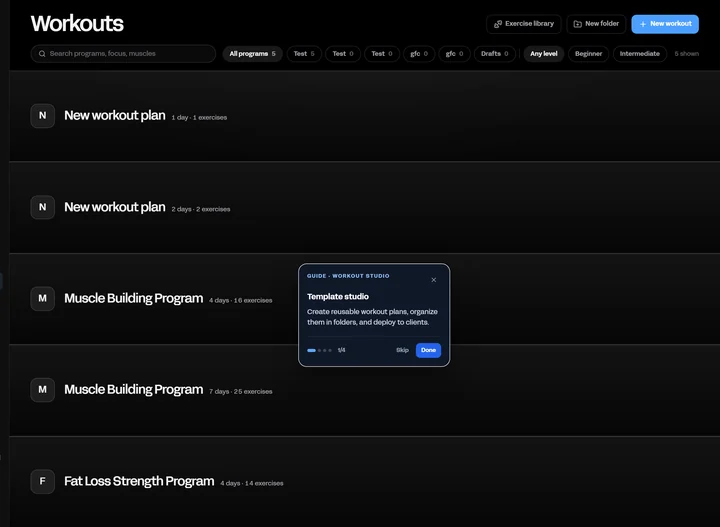The width and height of the screenshot is (720, 527).
Task: Click the M avatar of the 4 days program
Action: pyautogui.click(x=43, y=298)
